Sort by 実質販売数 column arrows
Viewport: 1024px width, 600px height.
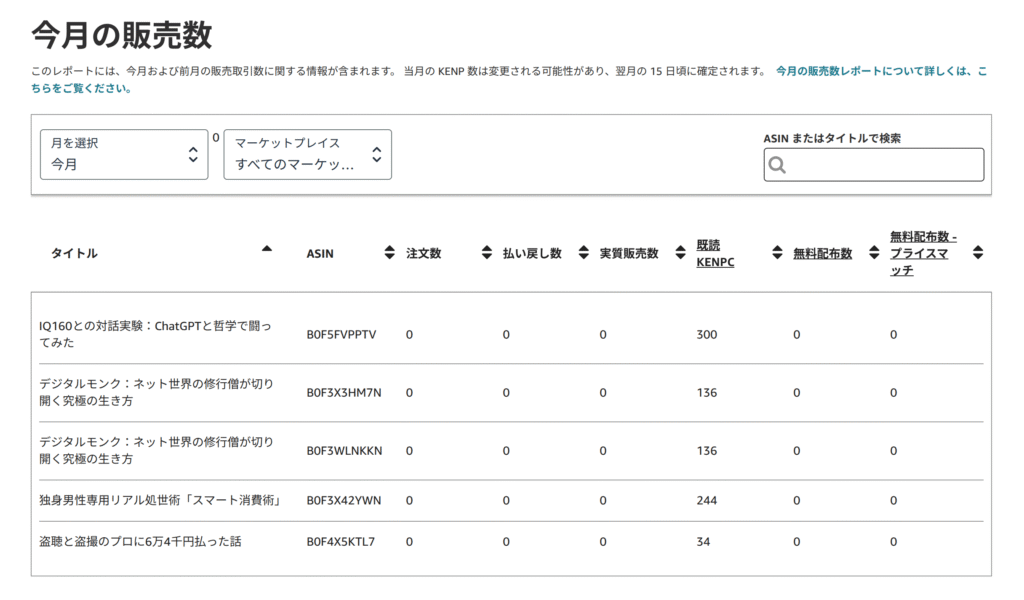[x=680, y=253]
